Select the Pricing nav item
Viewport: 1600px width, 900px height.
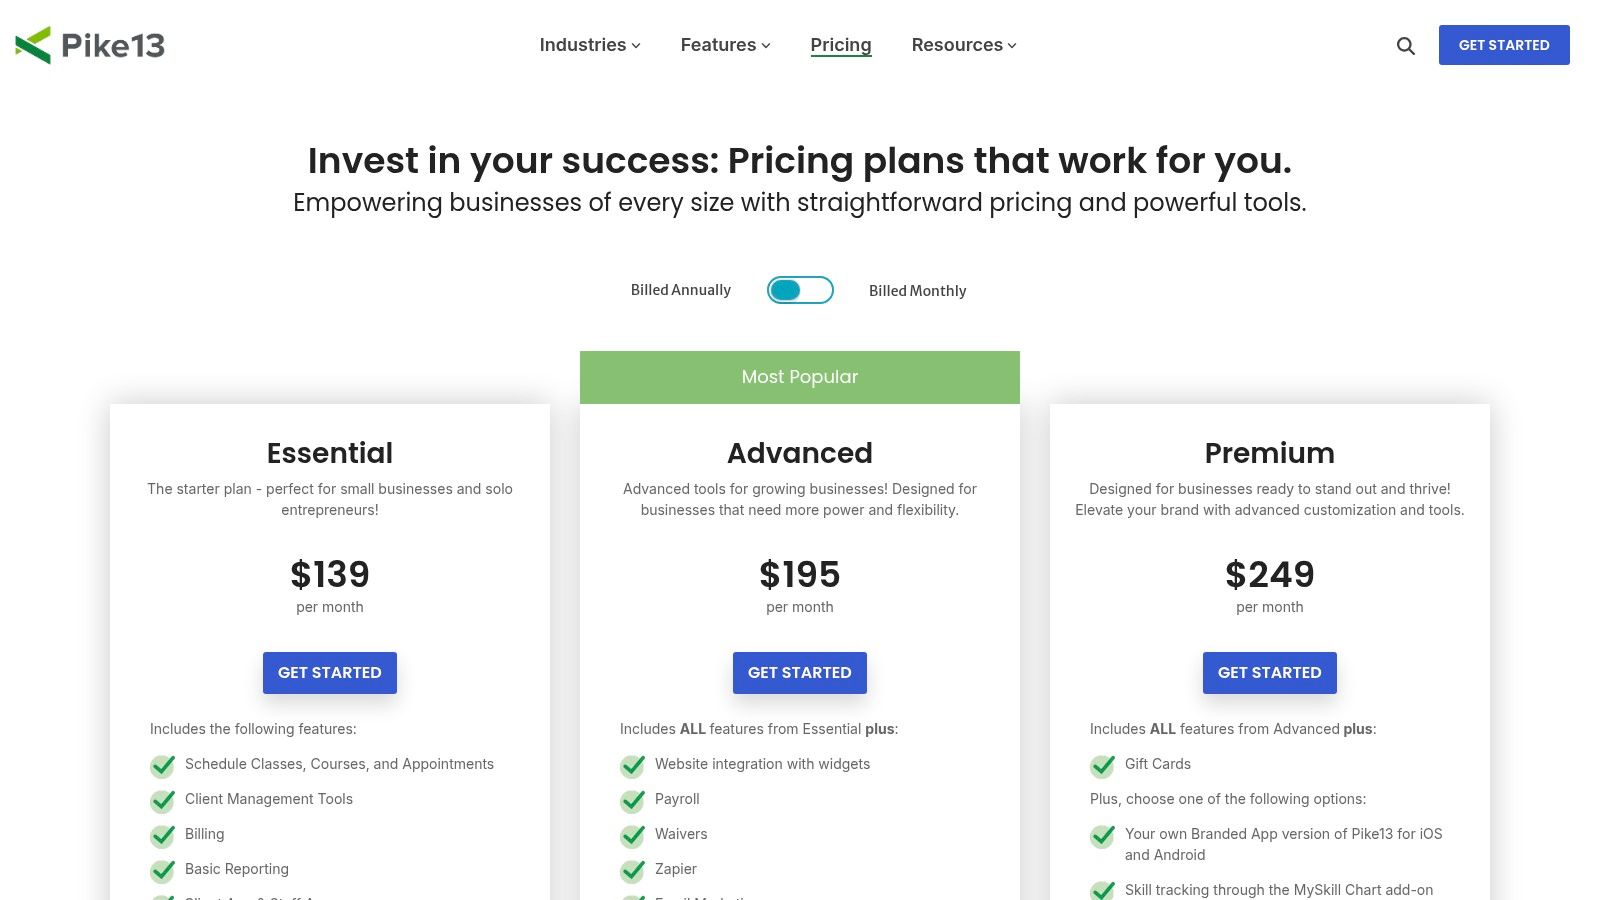click(841, 45)
